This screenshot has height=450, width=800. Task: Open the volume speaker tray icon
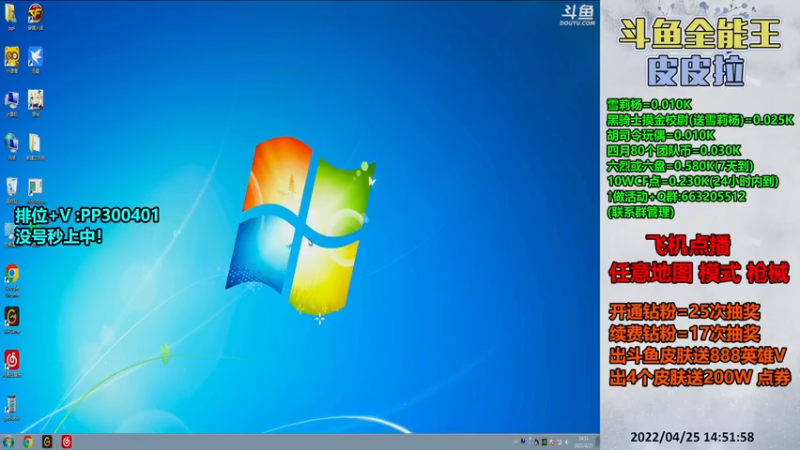[x=567, y=442]
